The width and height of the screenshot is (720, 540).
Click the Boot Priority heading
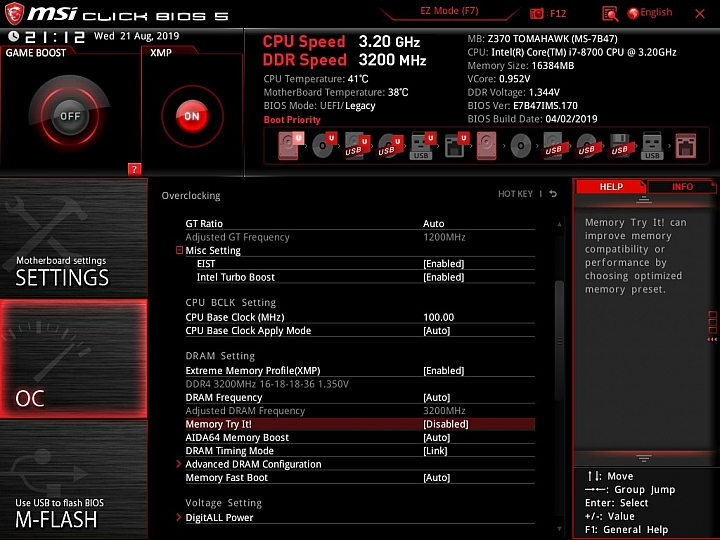coord(292,120)
